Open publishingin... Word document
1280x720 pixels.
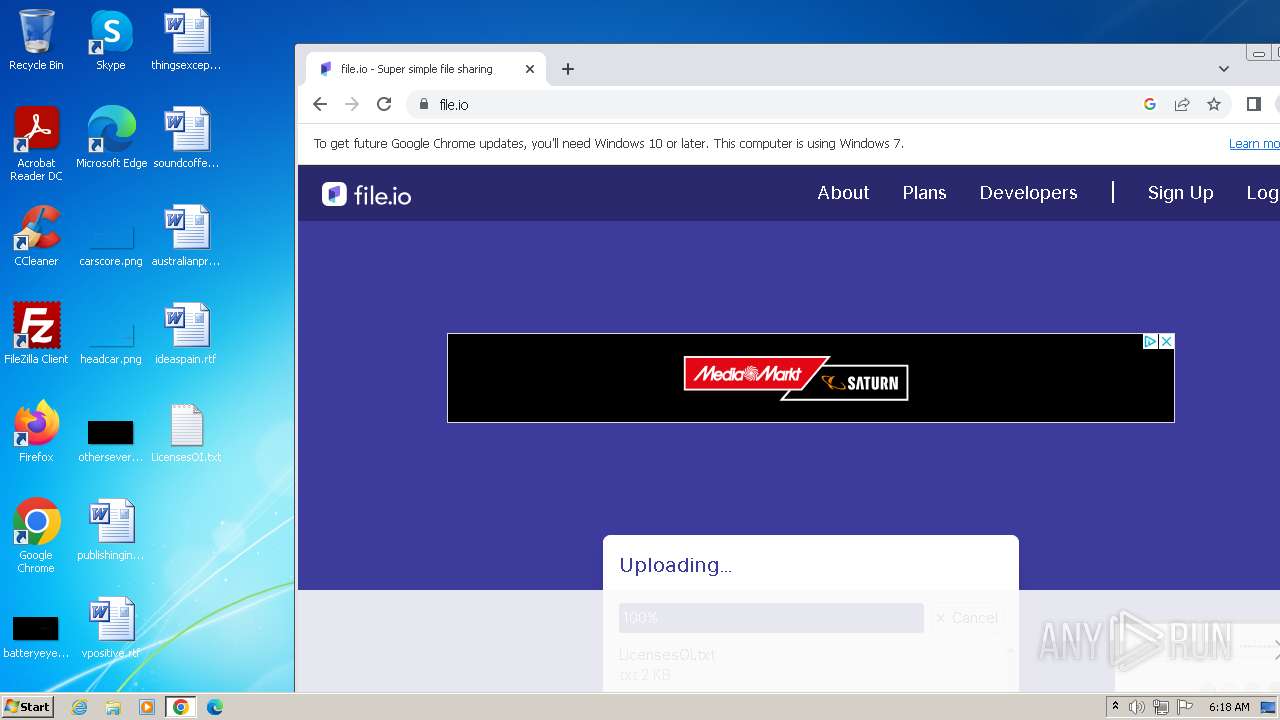(x=111, y=530)
